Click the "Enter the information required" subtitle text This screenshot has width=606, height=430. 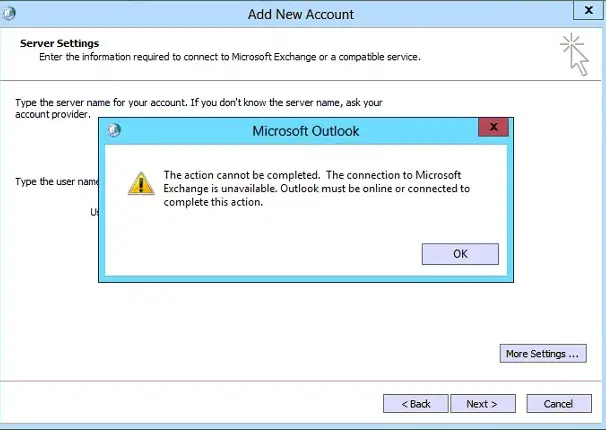tap(230, 57)
